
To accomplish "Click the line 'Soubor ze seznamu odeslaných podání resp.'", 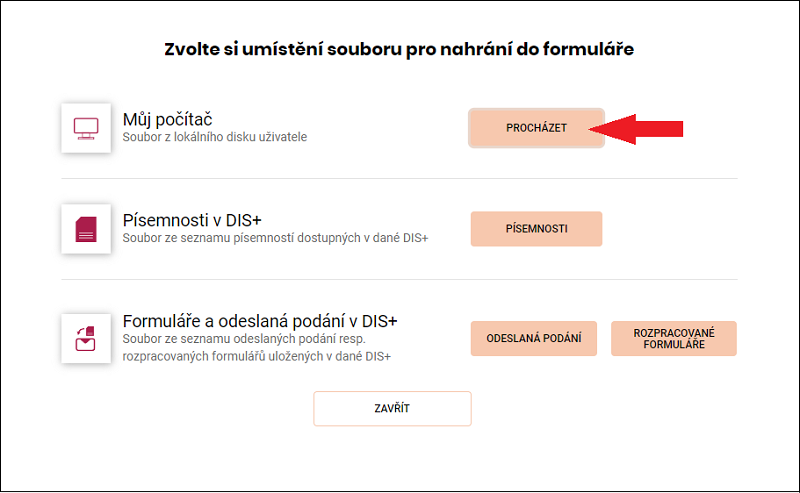I will tap(244, 339).
